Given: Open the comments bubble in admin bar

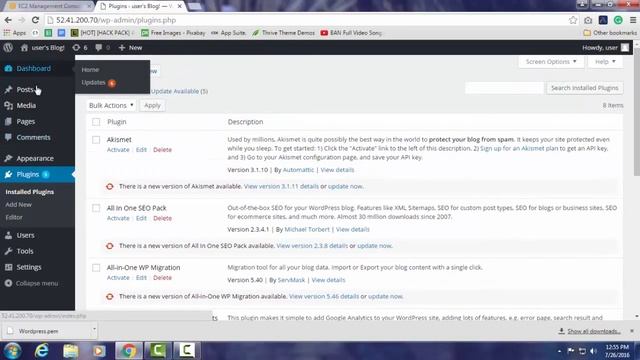Looking at the screenshot, I should [x=102, y=47].
